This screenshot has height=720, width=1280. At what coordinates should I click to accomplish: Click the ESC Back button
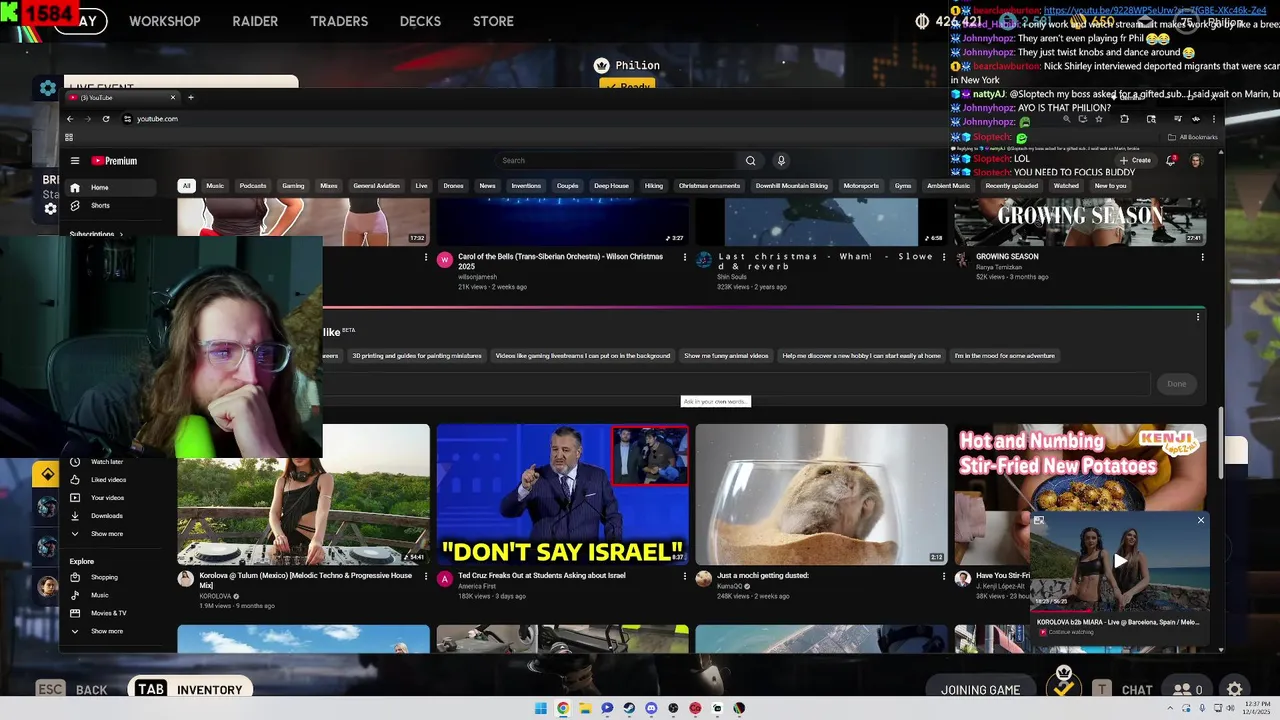pyautogui.click(x=72, y=689)
